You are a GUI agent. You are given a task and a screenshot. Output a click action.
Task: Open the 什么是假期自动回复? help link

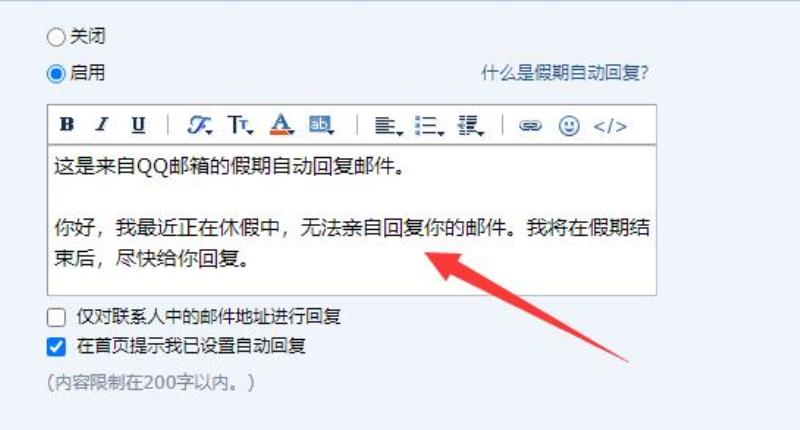(565, 73)
